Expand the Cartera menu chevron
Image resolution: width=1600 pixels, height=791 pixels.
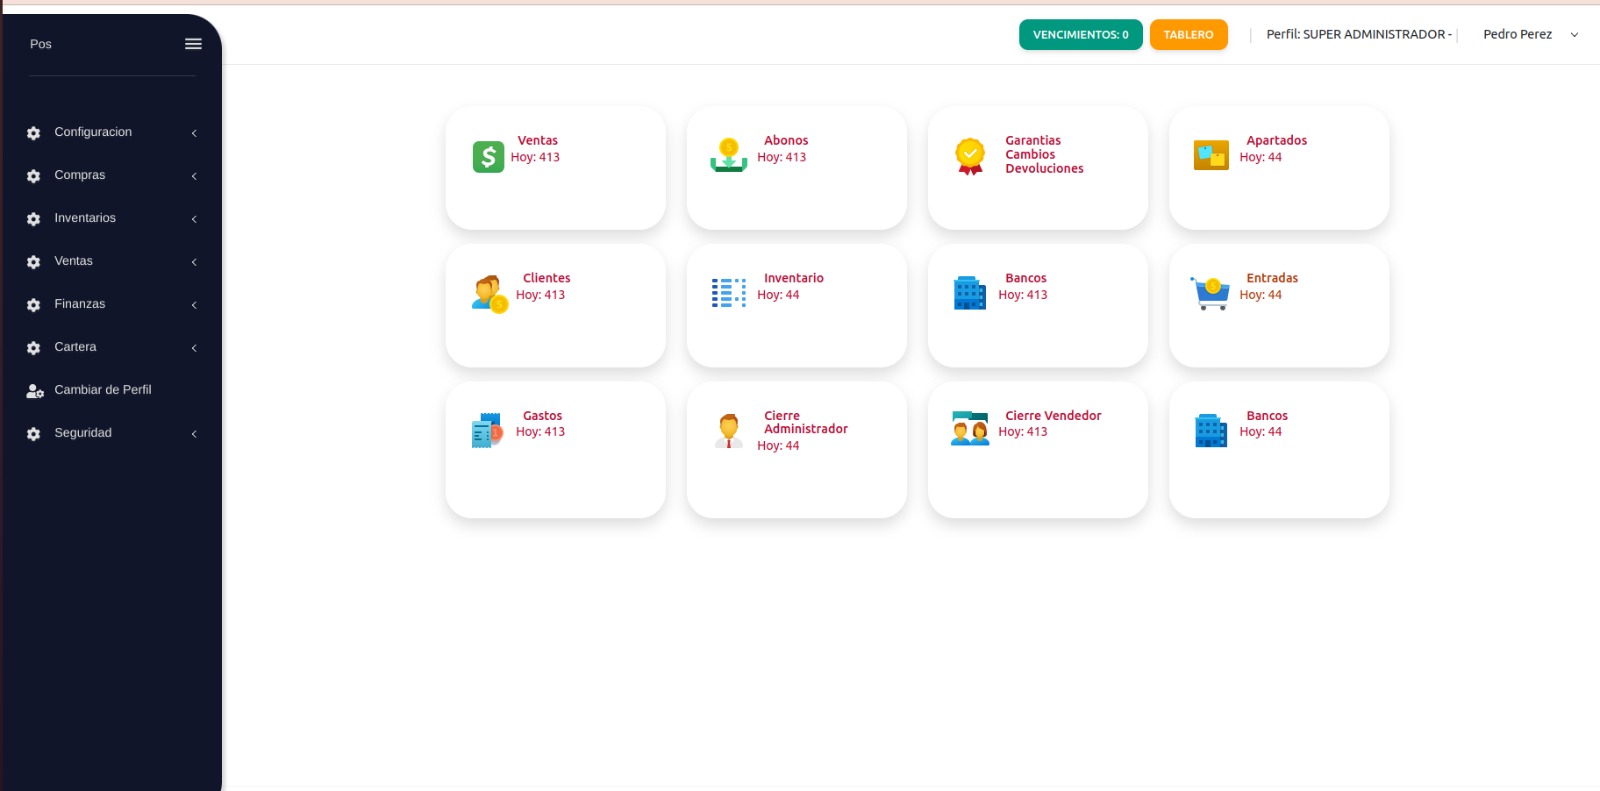click(x=194, y=348)
